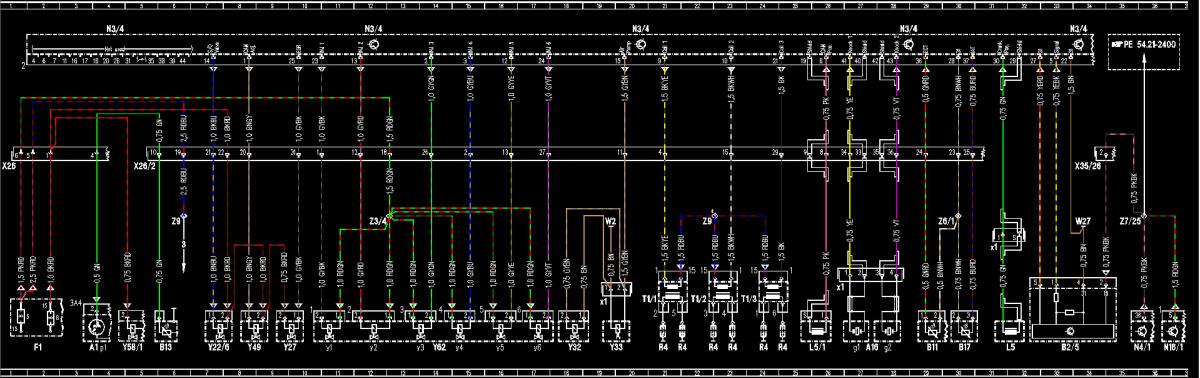This screenshot has height=378, width=1200.
Task: Click the X26 connector label
Action: [x=8, y=165]
